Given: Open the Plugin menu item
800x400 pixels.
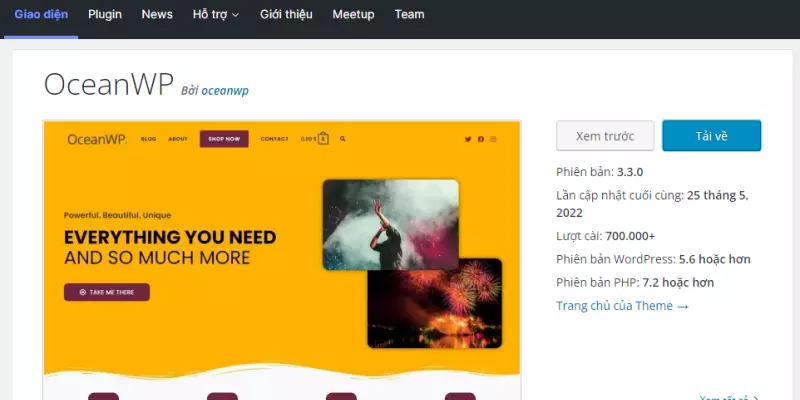Looking at the screenshot, I should point(105,14).
